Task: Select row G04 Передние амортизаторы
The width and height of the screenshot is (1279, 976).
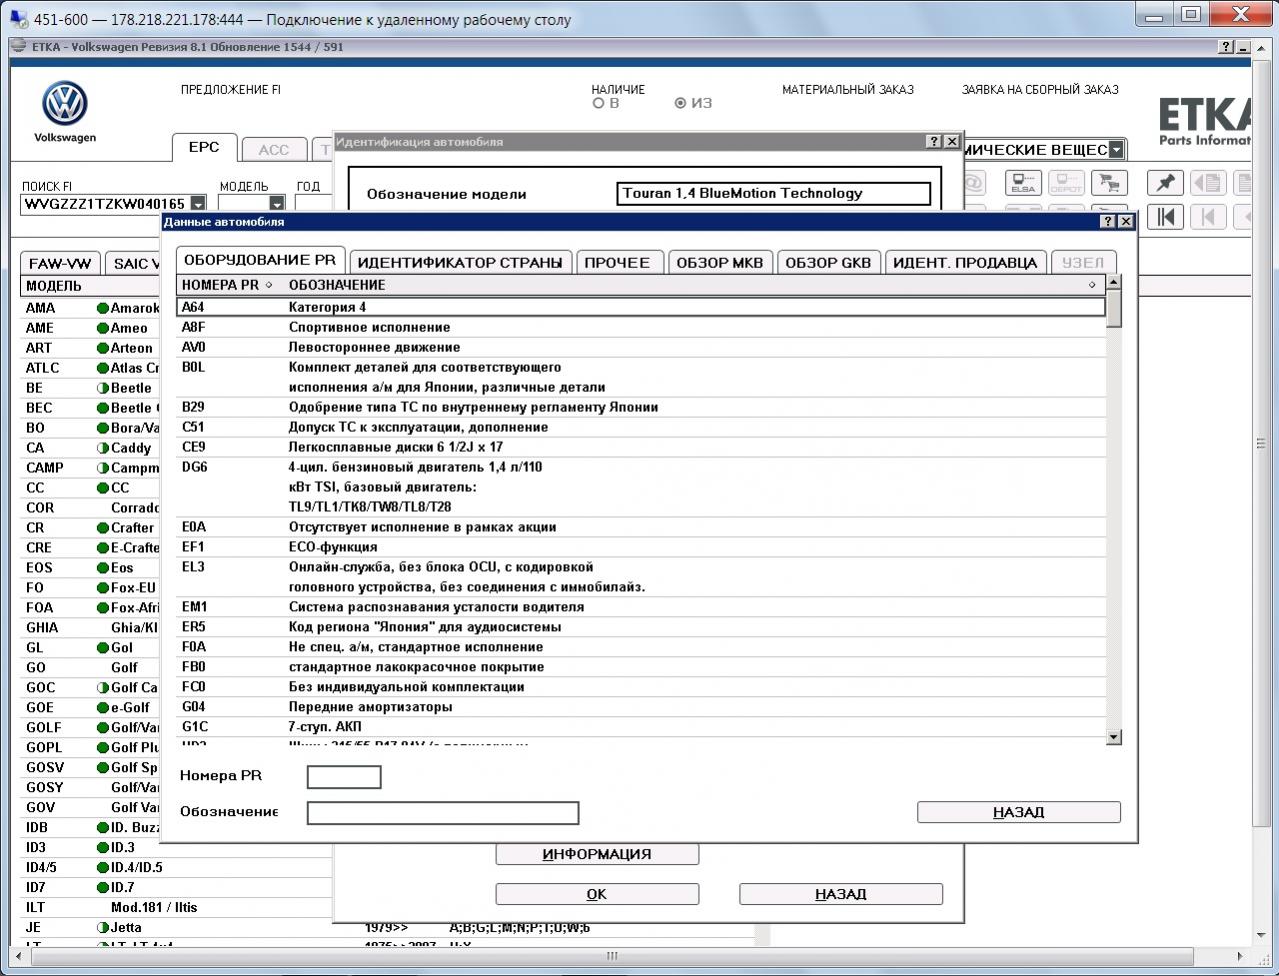Action: (x=641, y=707)
